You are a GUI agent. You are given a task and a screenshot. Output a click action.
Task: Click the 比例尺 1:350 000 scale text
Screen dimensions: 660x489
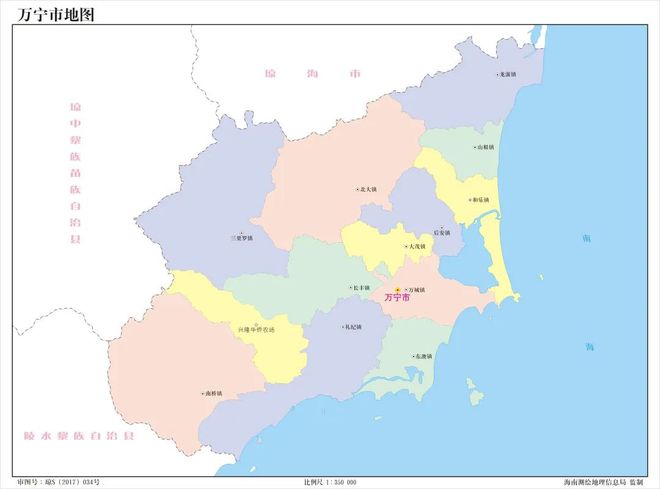330,481
